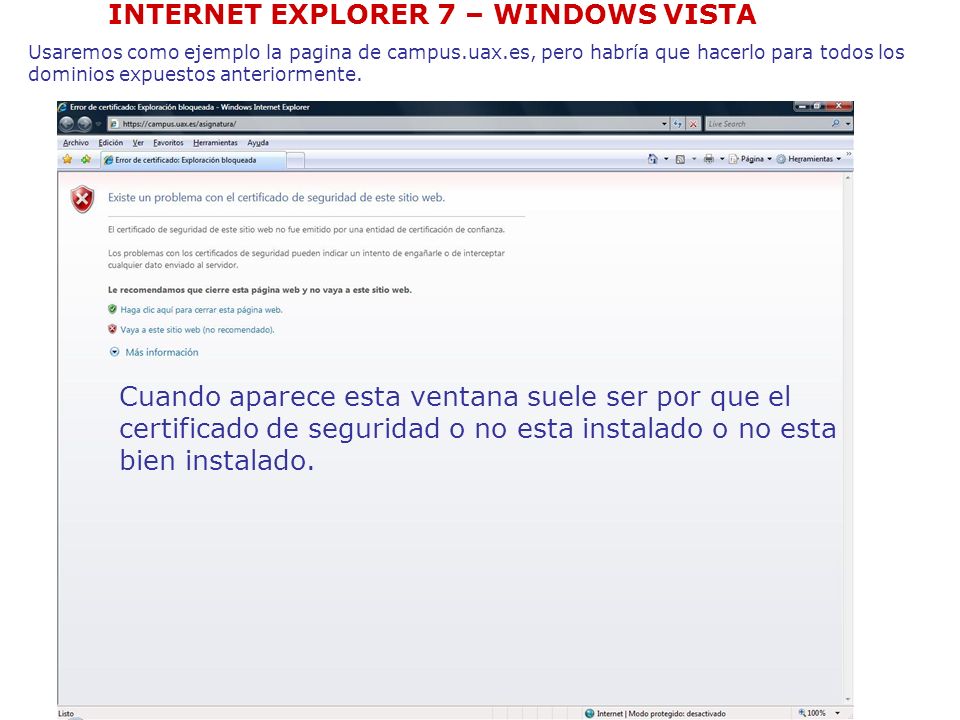Click the Live Search magnifier icon
This screenshot has height=720, width=960.
click(836, 124)
